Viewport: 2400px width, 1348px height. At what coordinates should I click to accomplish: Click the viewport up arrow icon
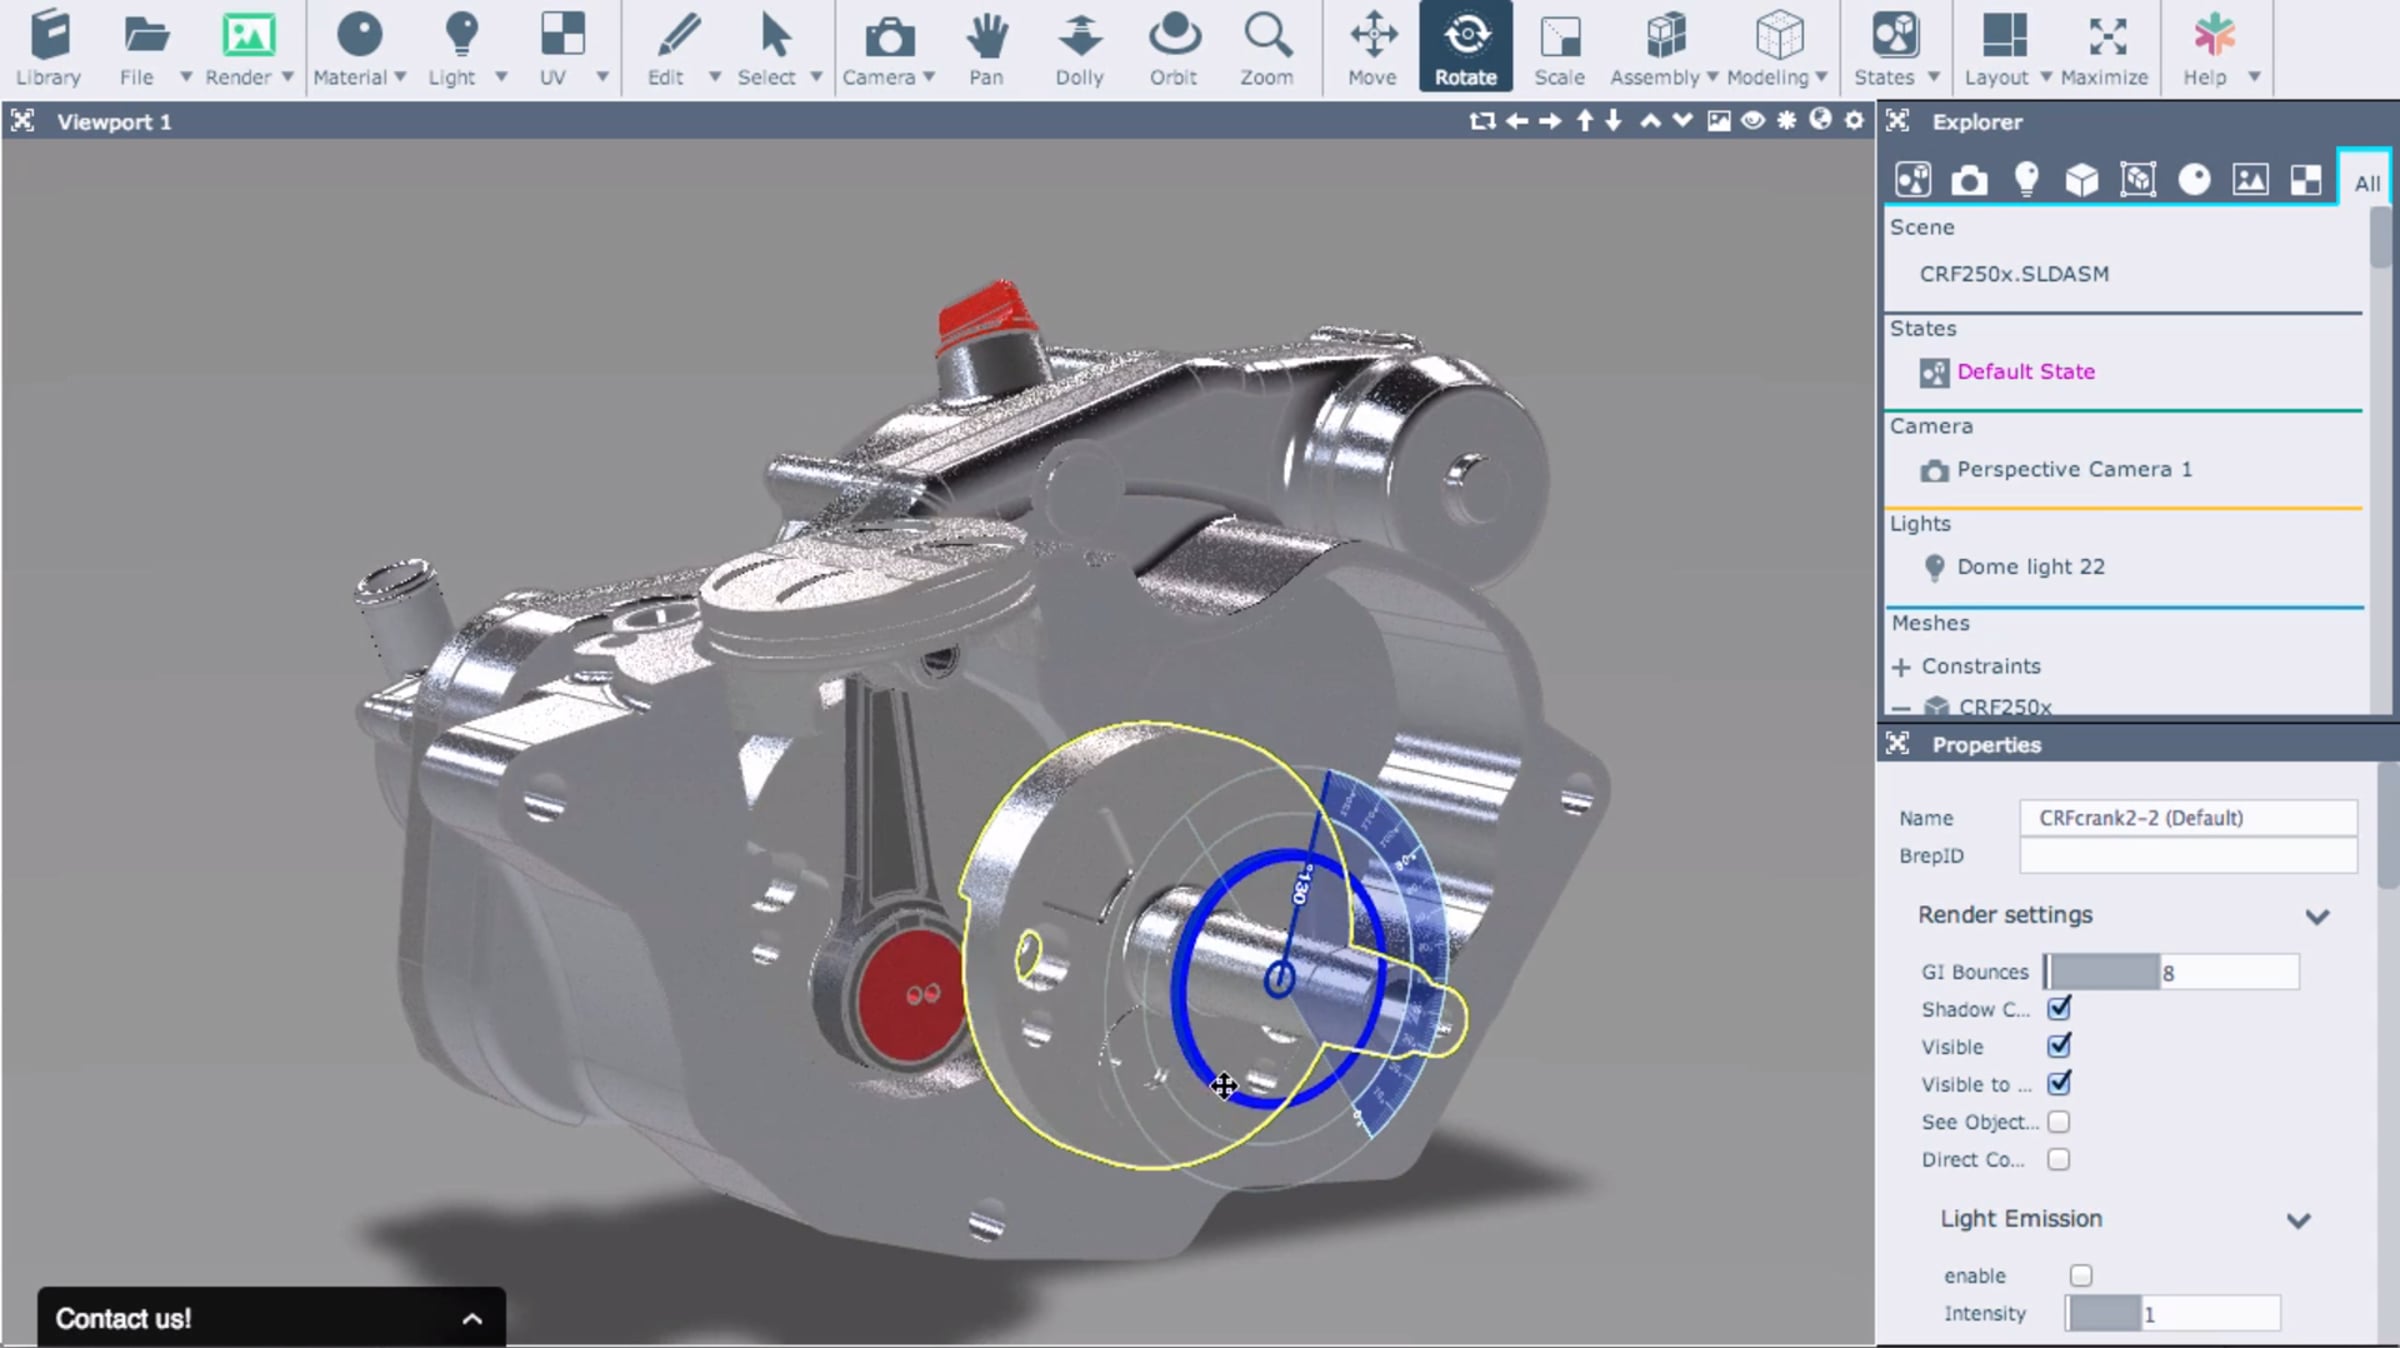1585,121
